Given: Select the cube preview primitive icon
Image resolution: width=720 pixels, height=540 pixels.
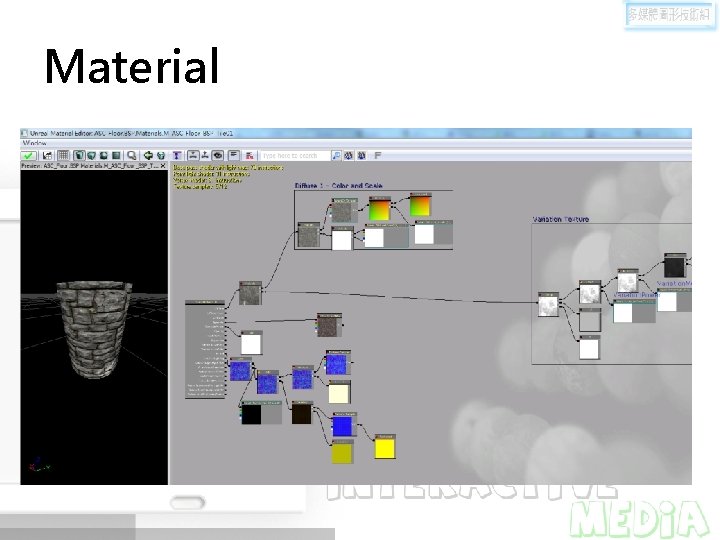Looking at the screenshot, I should coord(91,156).
